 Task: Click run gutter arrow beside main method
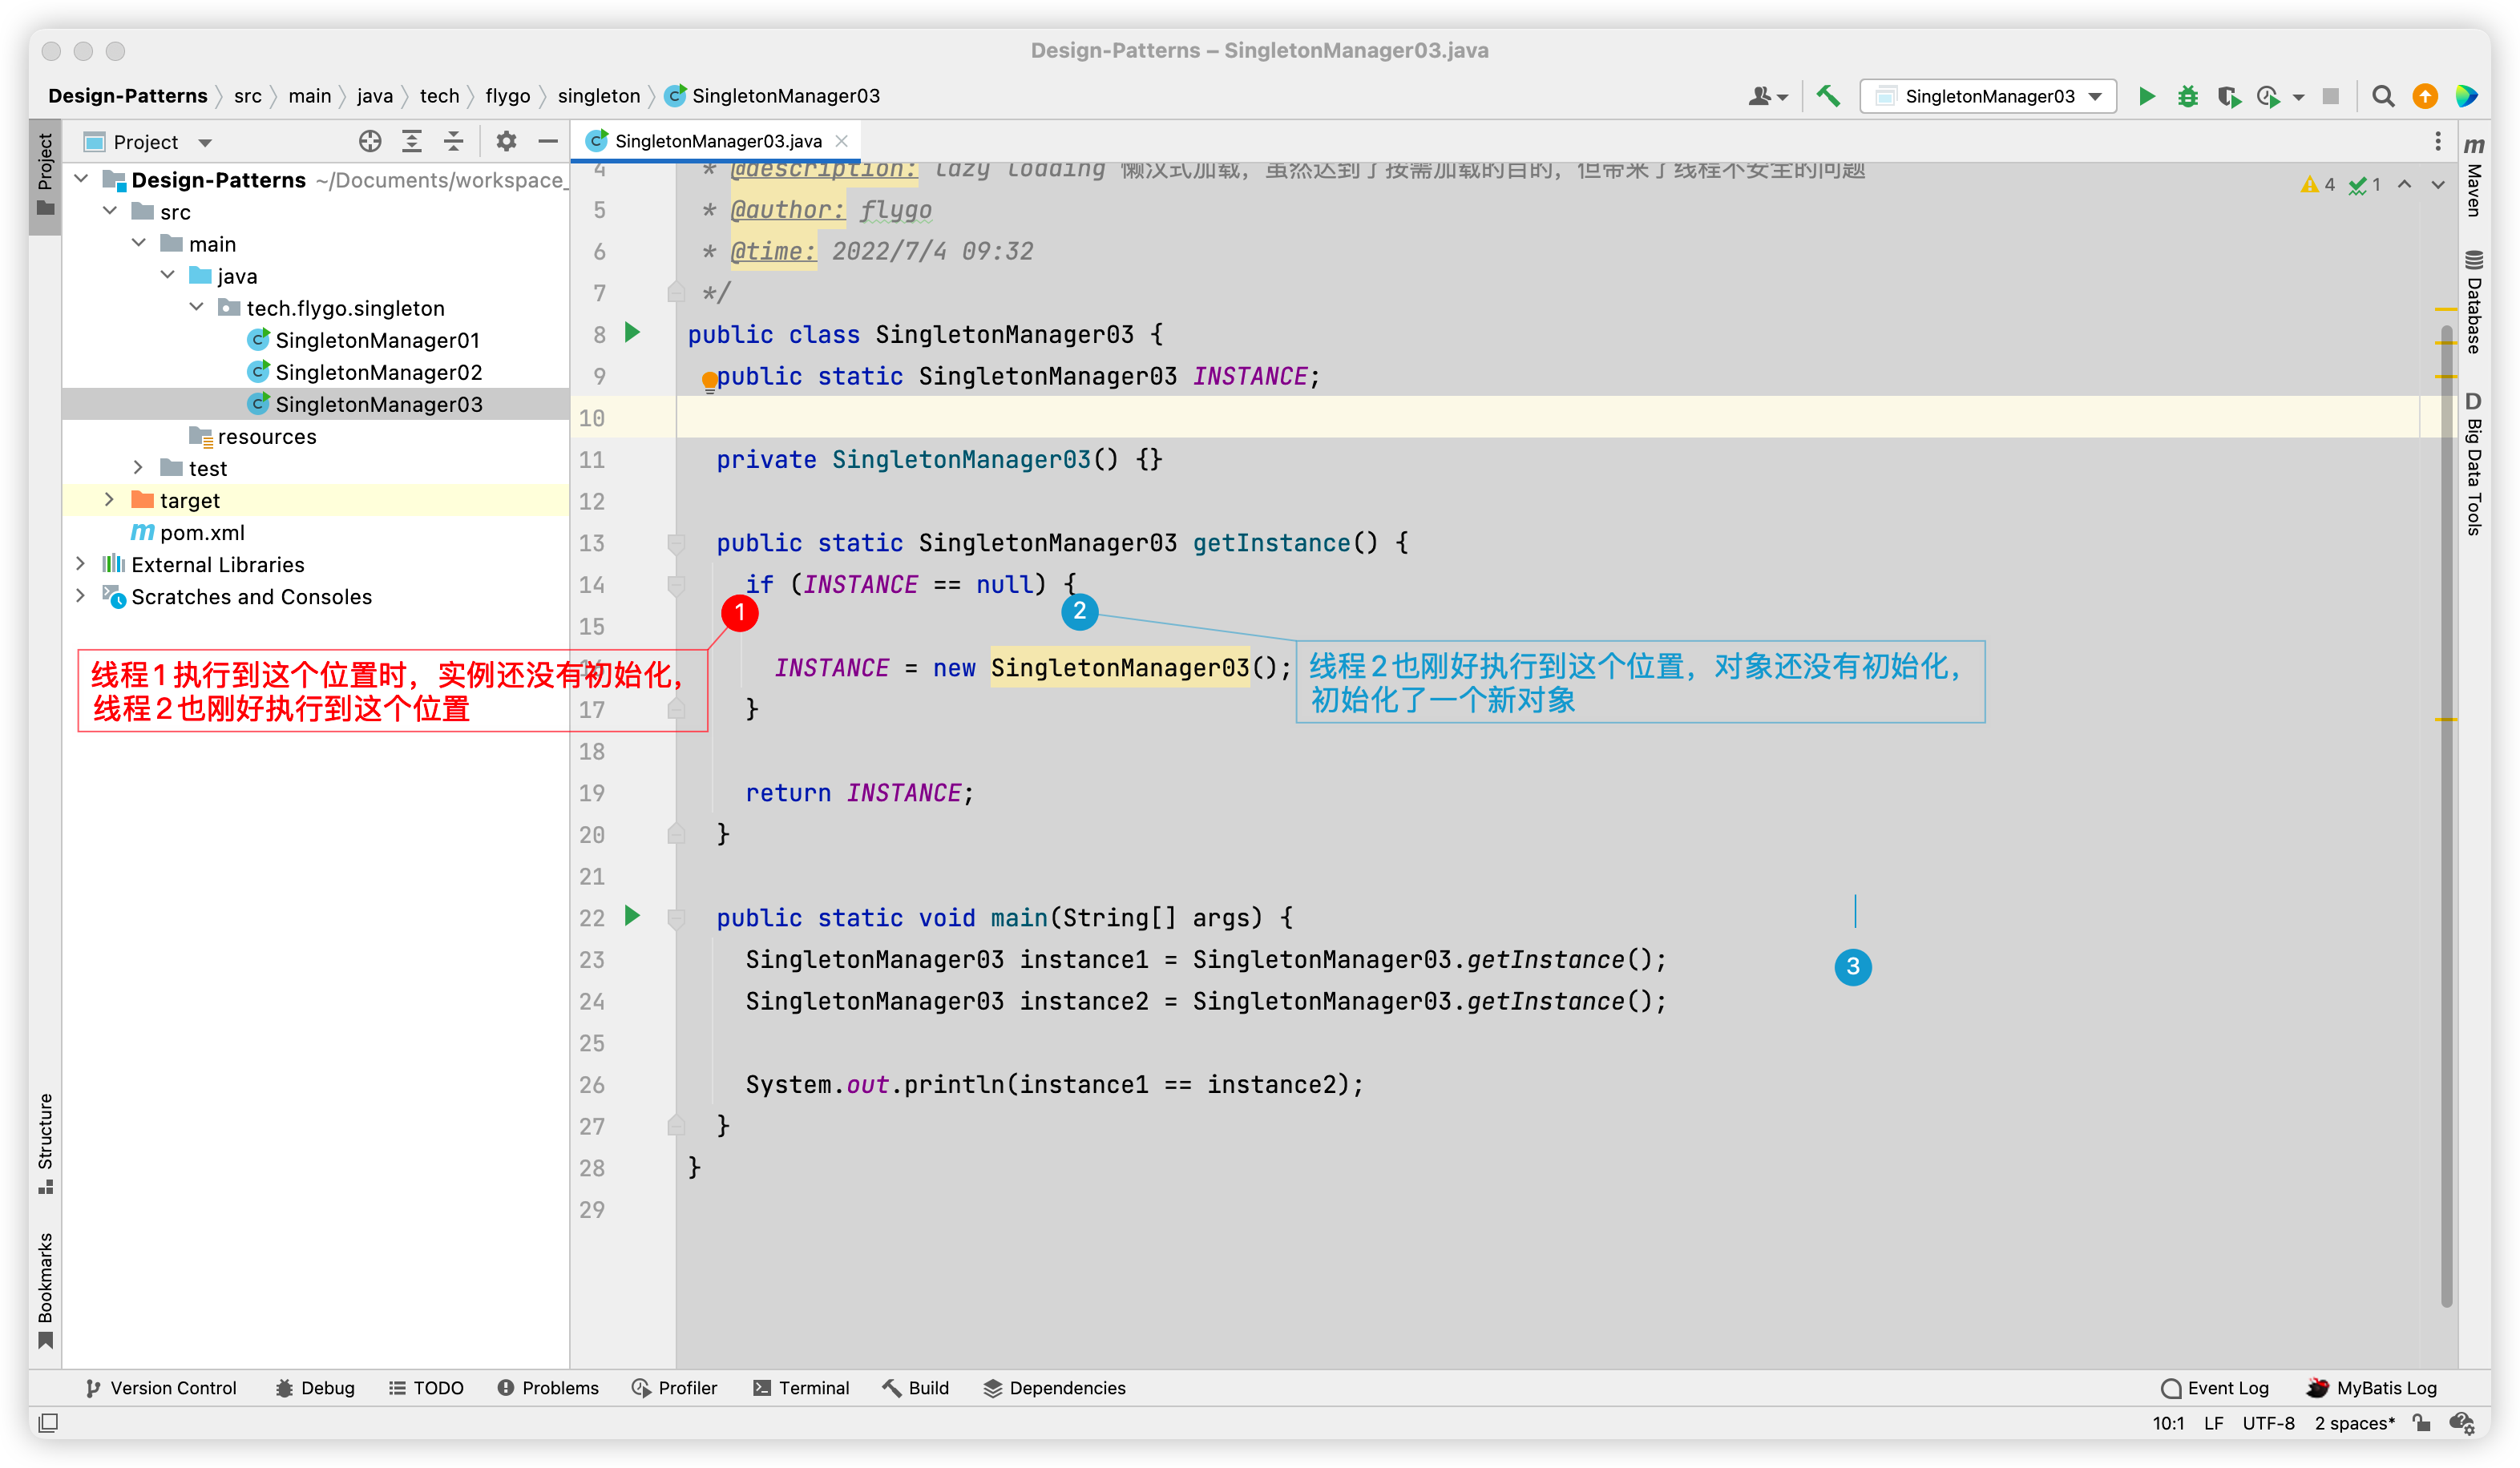pos(632,916)
